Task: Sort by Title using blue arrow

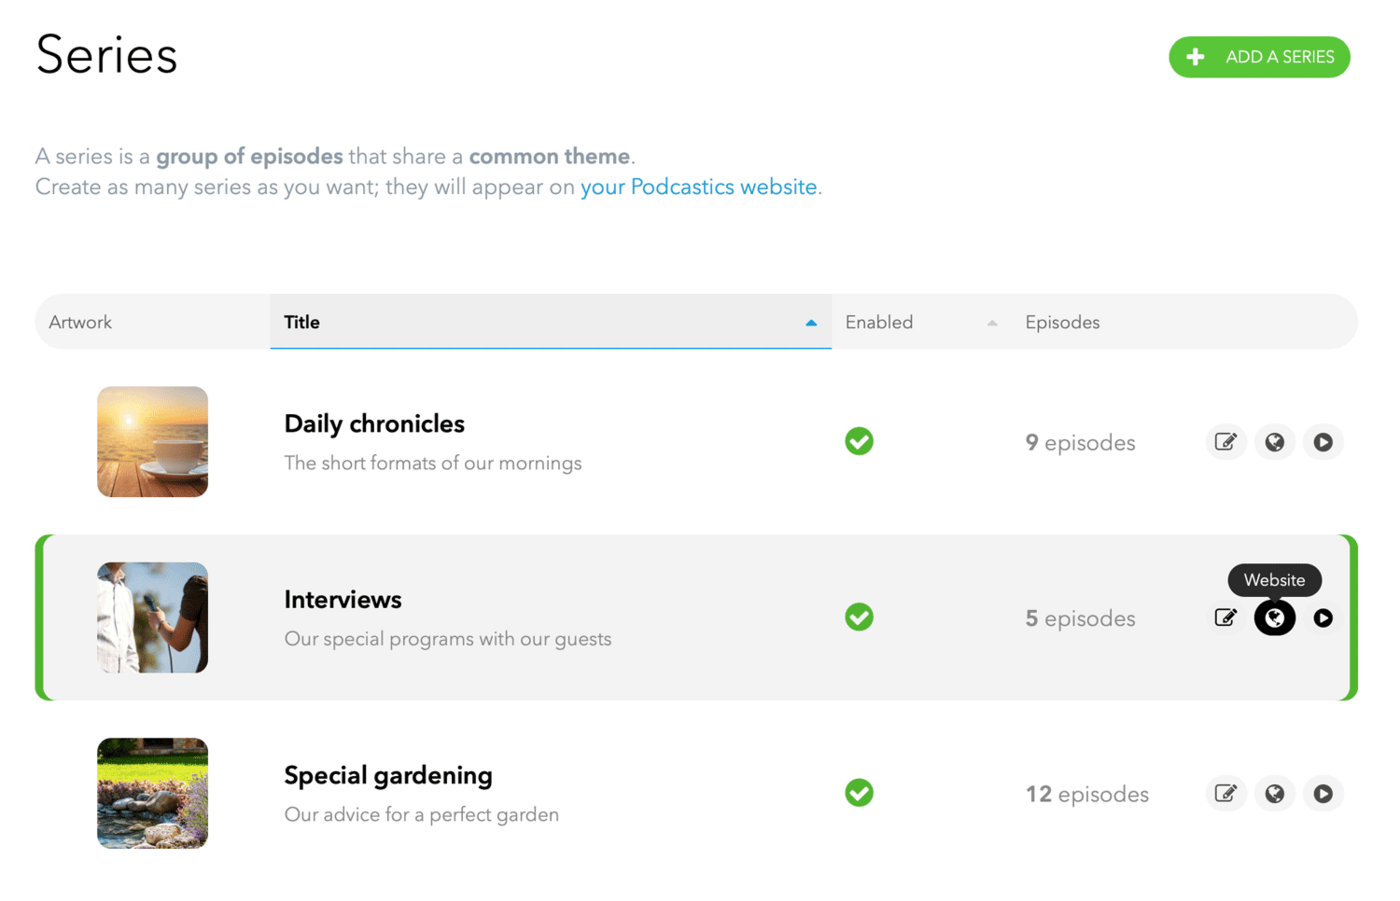Action: point(811,323)
